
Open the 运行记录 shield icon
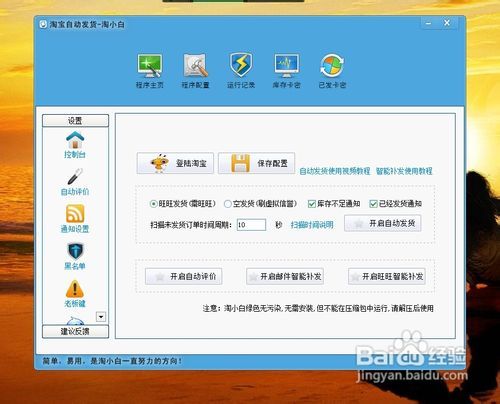pos(241,71)
